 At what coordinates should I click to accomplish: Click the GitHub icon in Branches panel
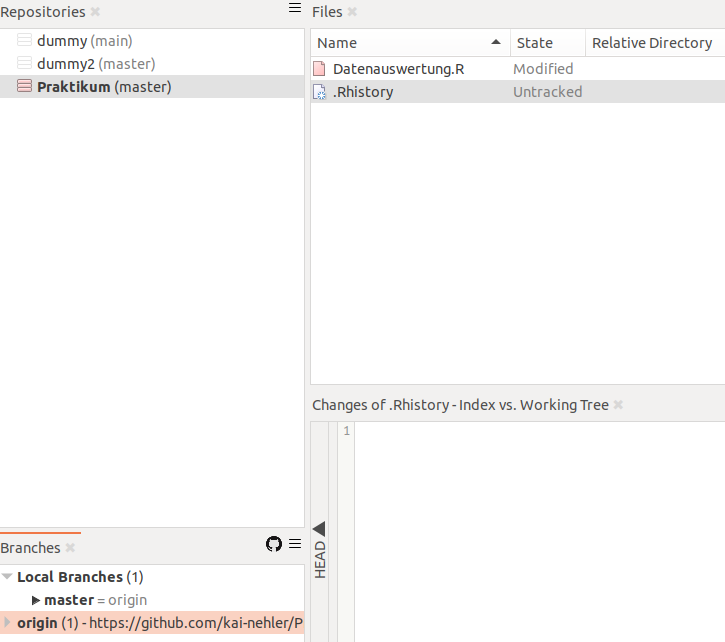coord(274,544)
